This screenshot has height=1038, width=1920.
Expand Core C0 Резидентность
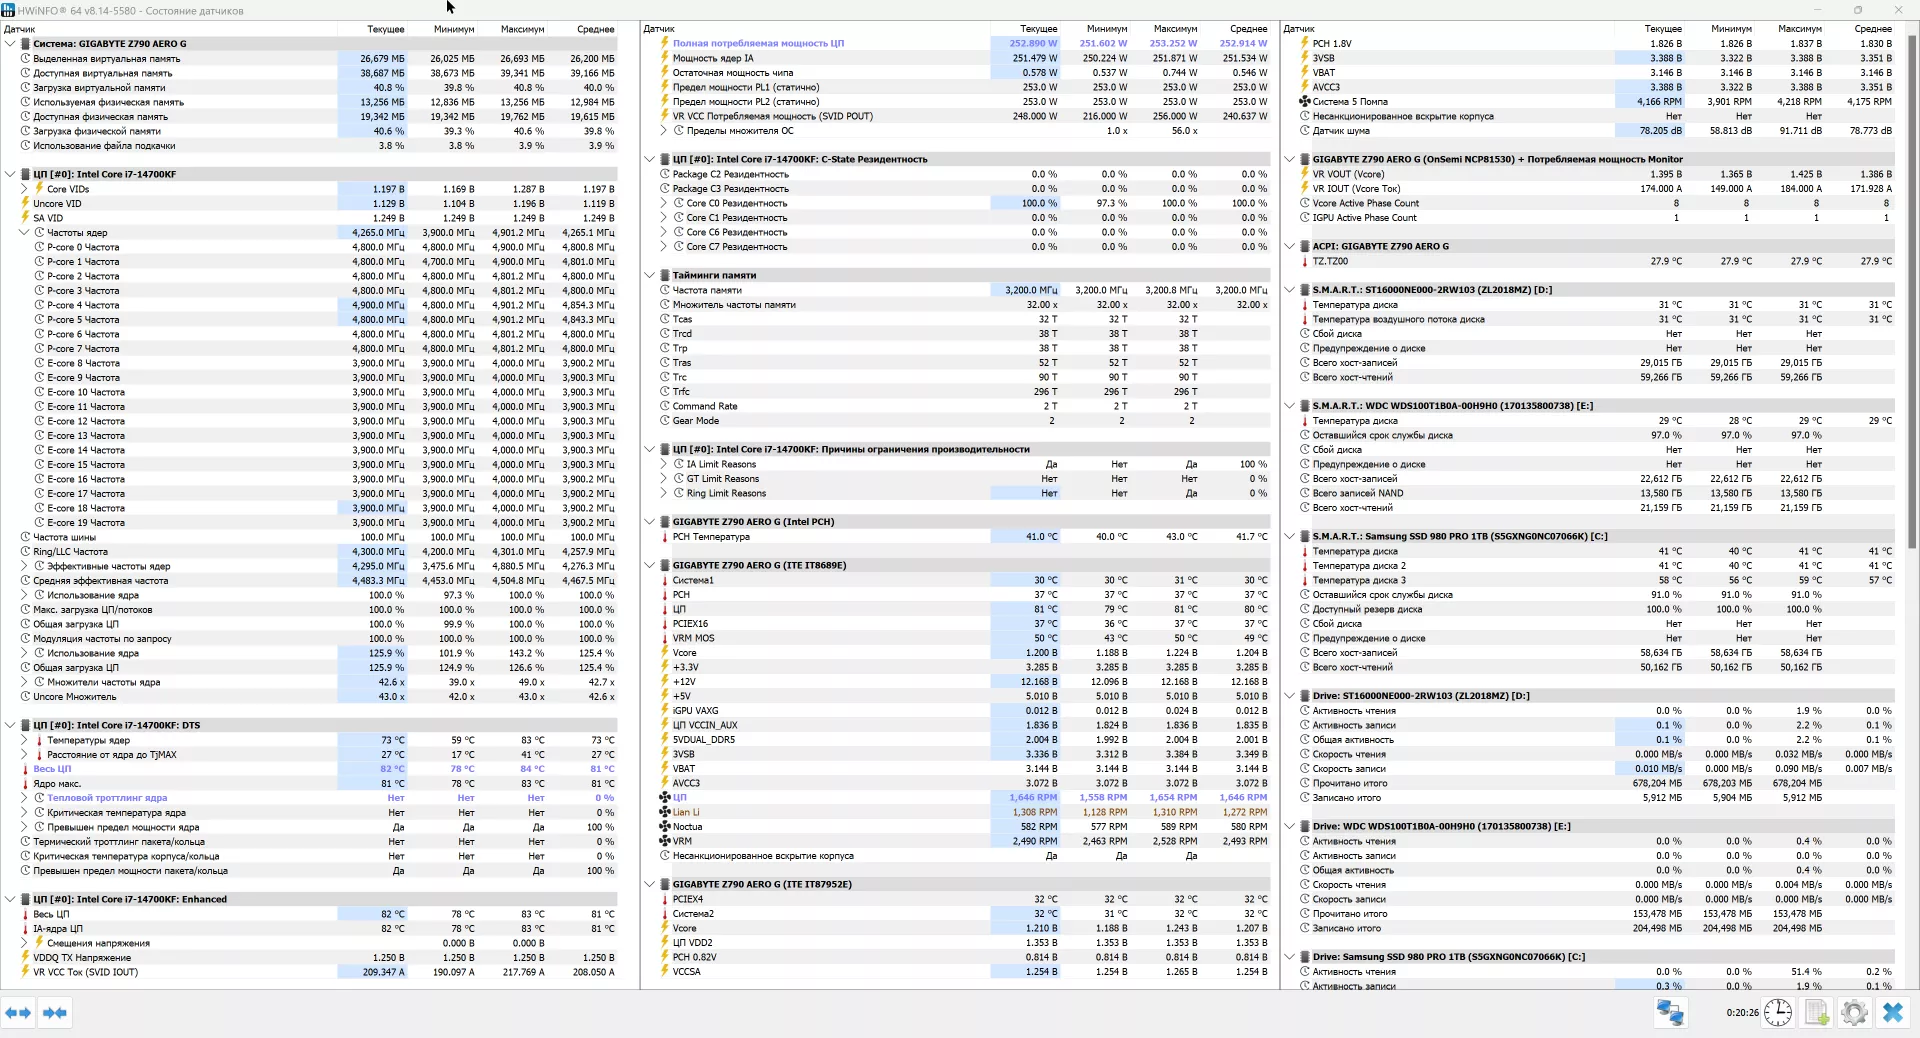[664, 203]
